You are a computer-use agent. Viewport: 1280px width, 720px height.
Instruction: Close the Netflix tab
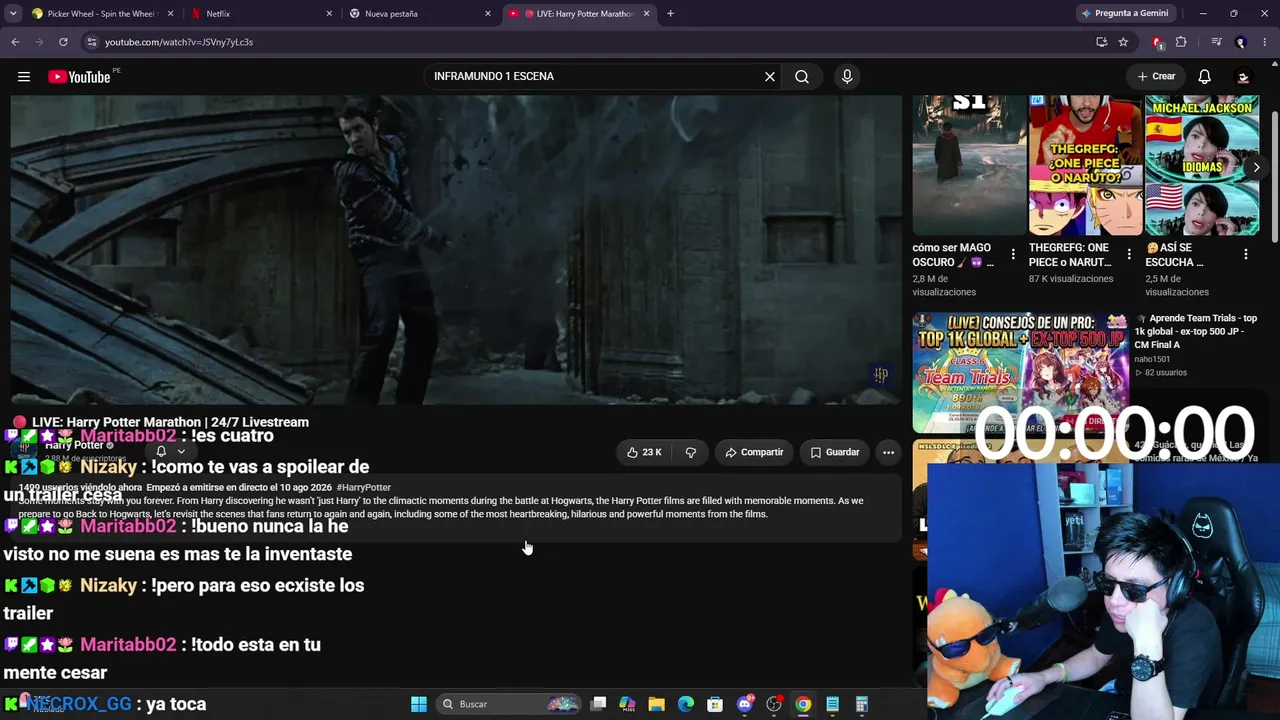click(x=329, y=14)
